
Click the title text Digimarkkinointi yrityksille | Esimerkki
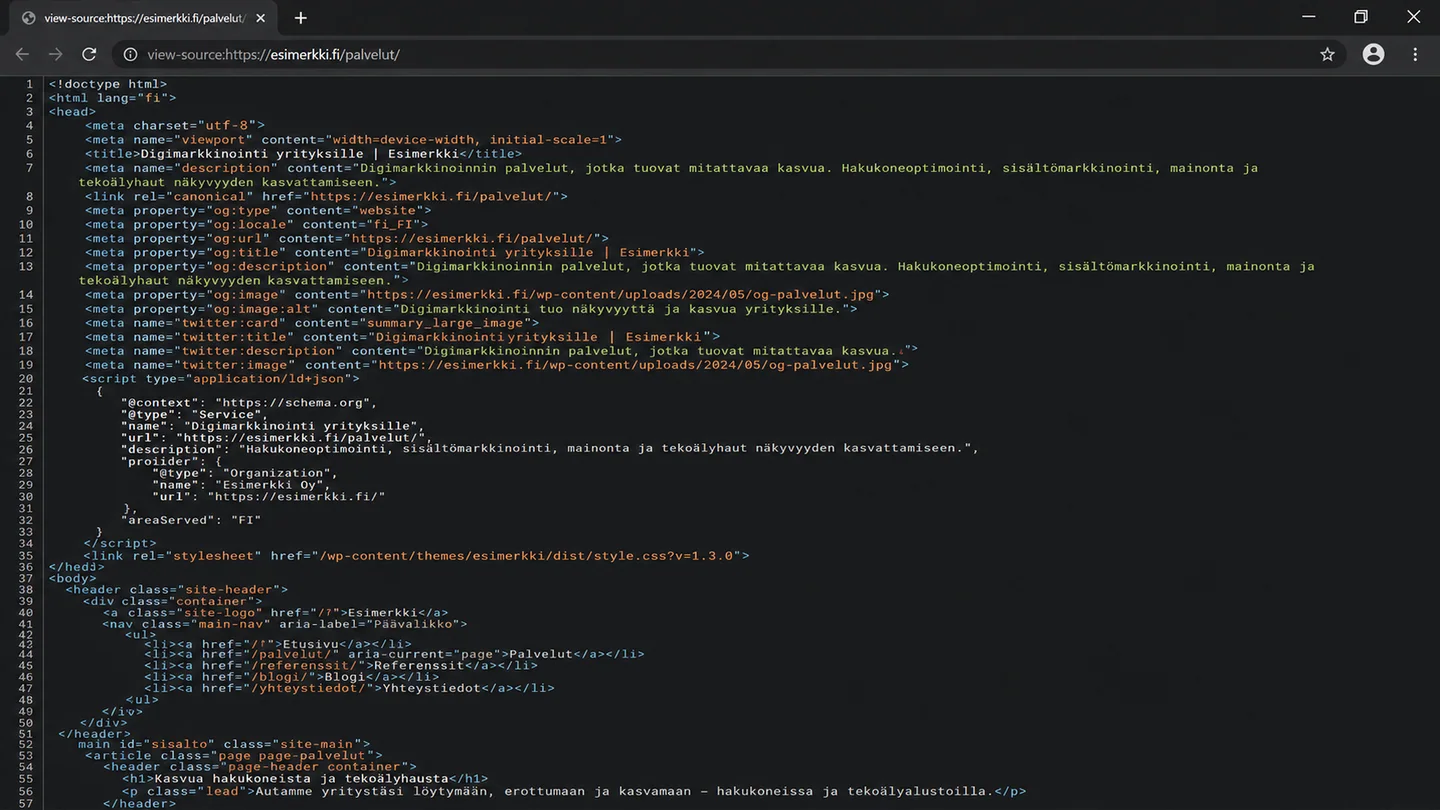pos(299,154)
